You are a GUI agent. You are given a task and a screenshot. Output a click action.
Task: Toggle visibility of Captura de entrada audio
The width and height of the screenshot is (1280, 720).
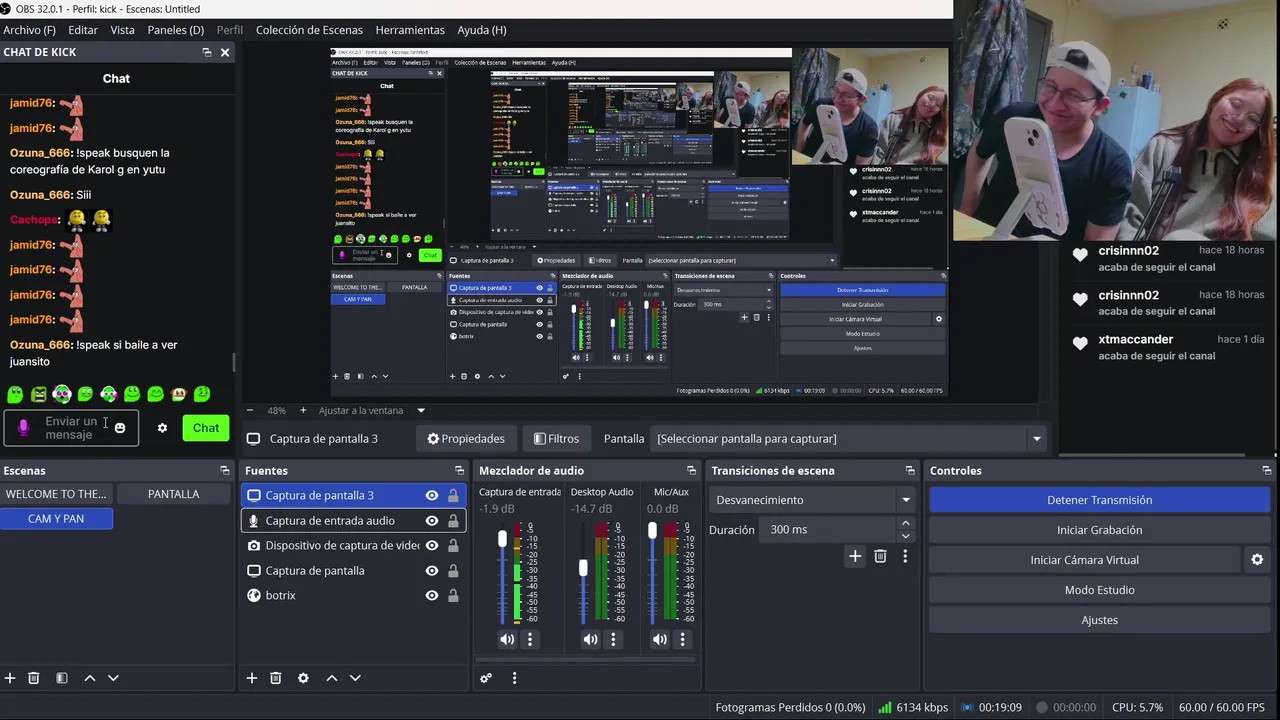coord(432,520)
